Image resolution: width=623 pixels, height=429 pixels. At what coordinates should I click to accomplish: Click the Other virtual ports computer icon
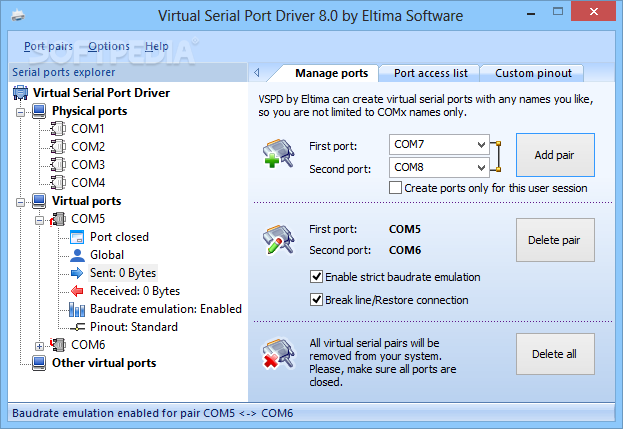pos(39,363)
